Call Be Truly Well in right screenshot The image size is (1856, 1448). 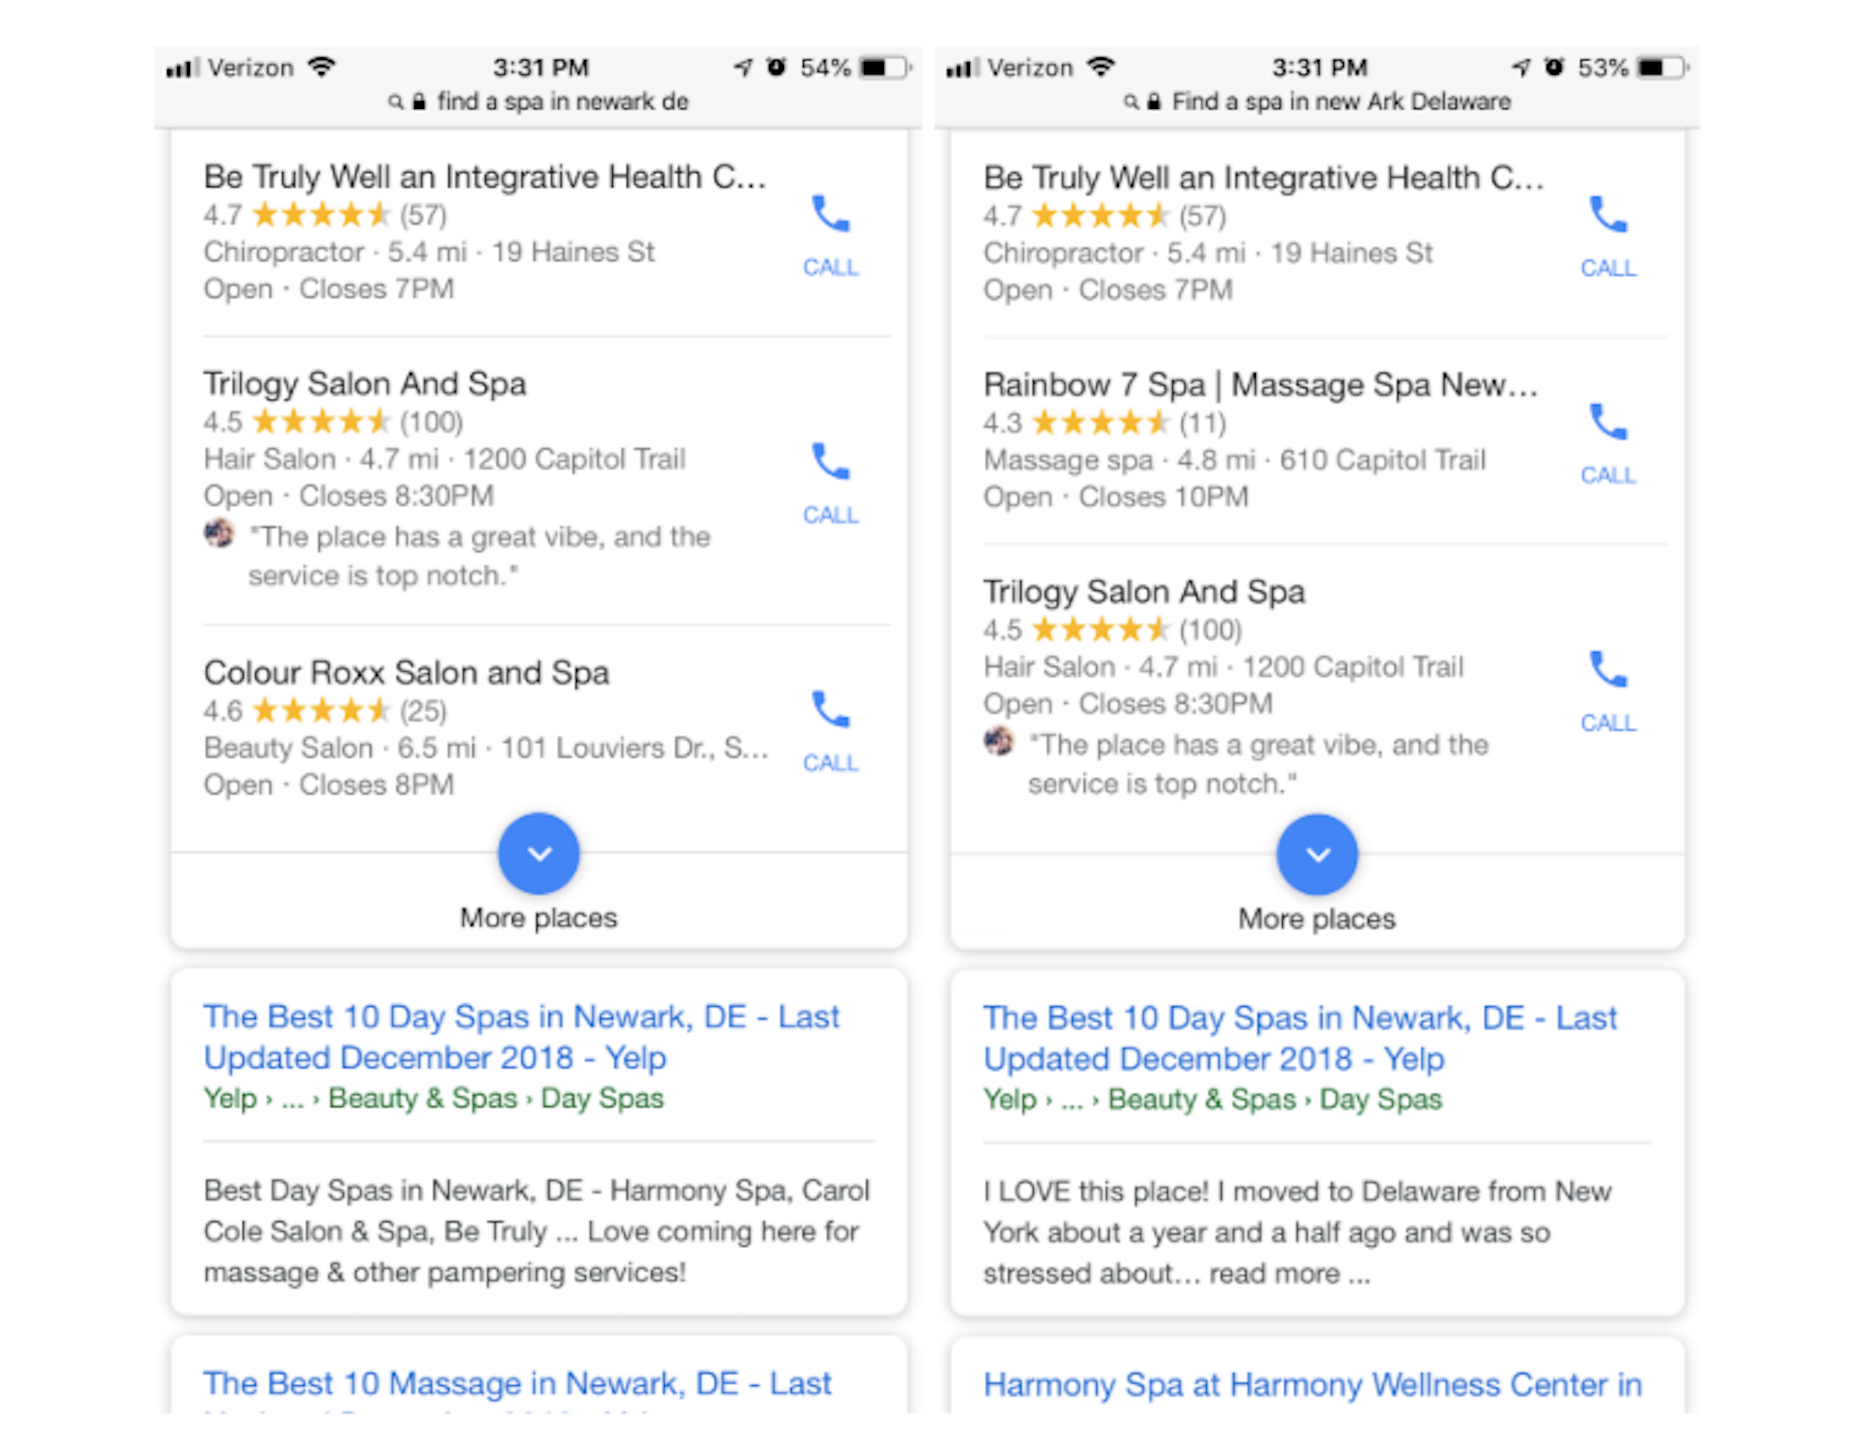click(x=1607, y=233)
